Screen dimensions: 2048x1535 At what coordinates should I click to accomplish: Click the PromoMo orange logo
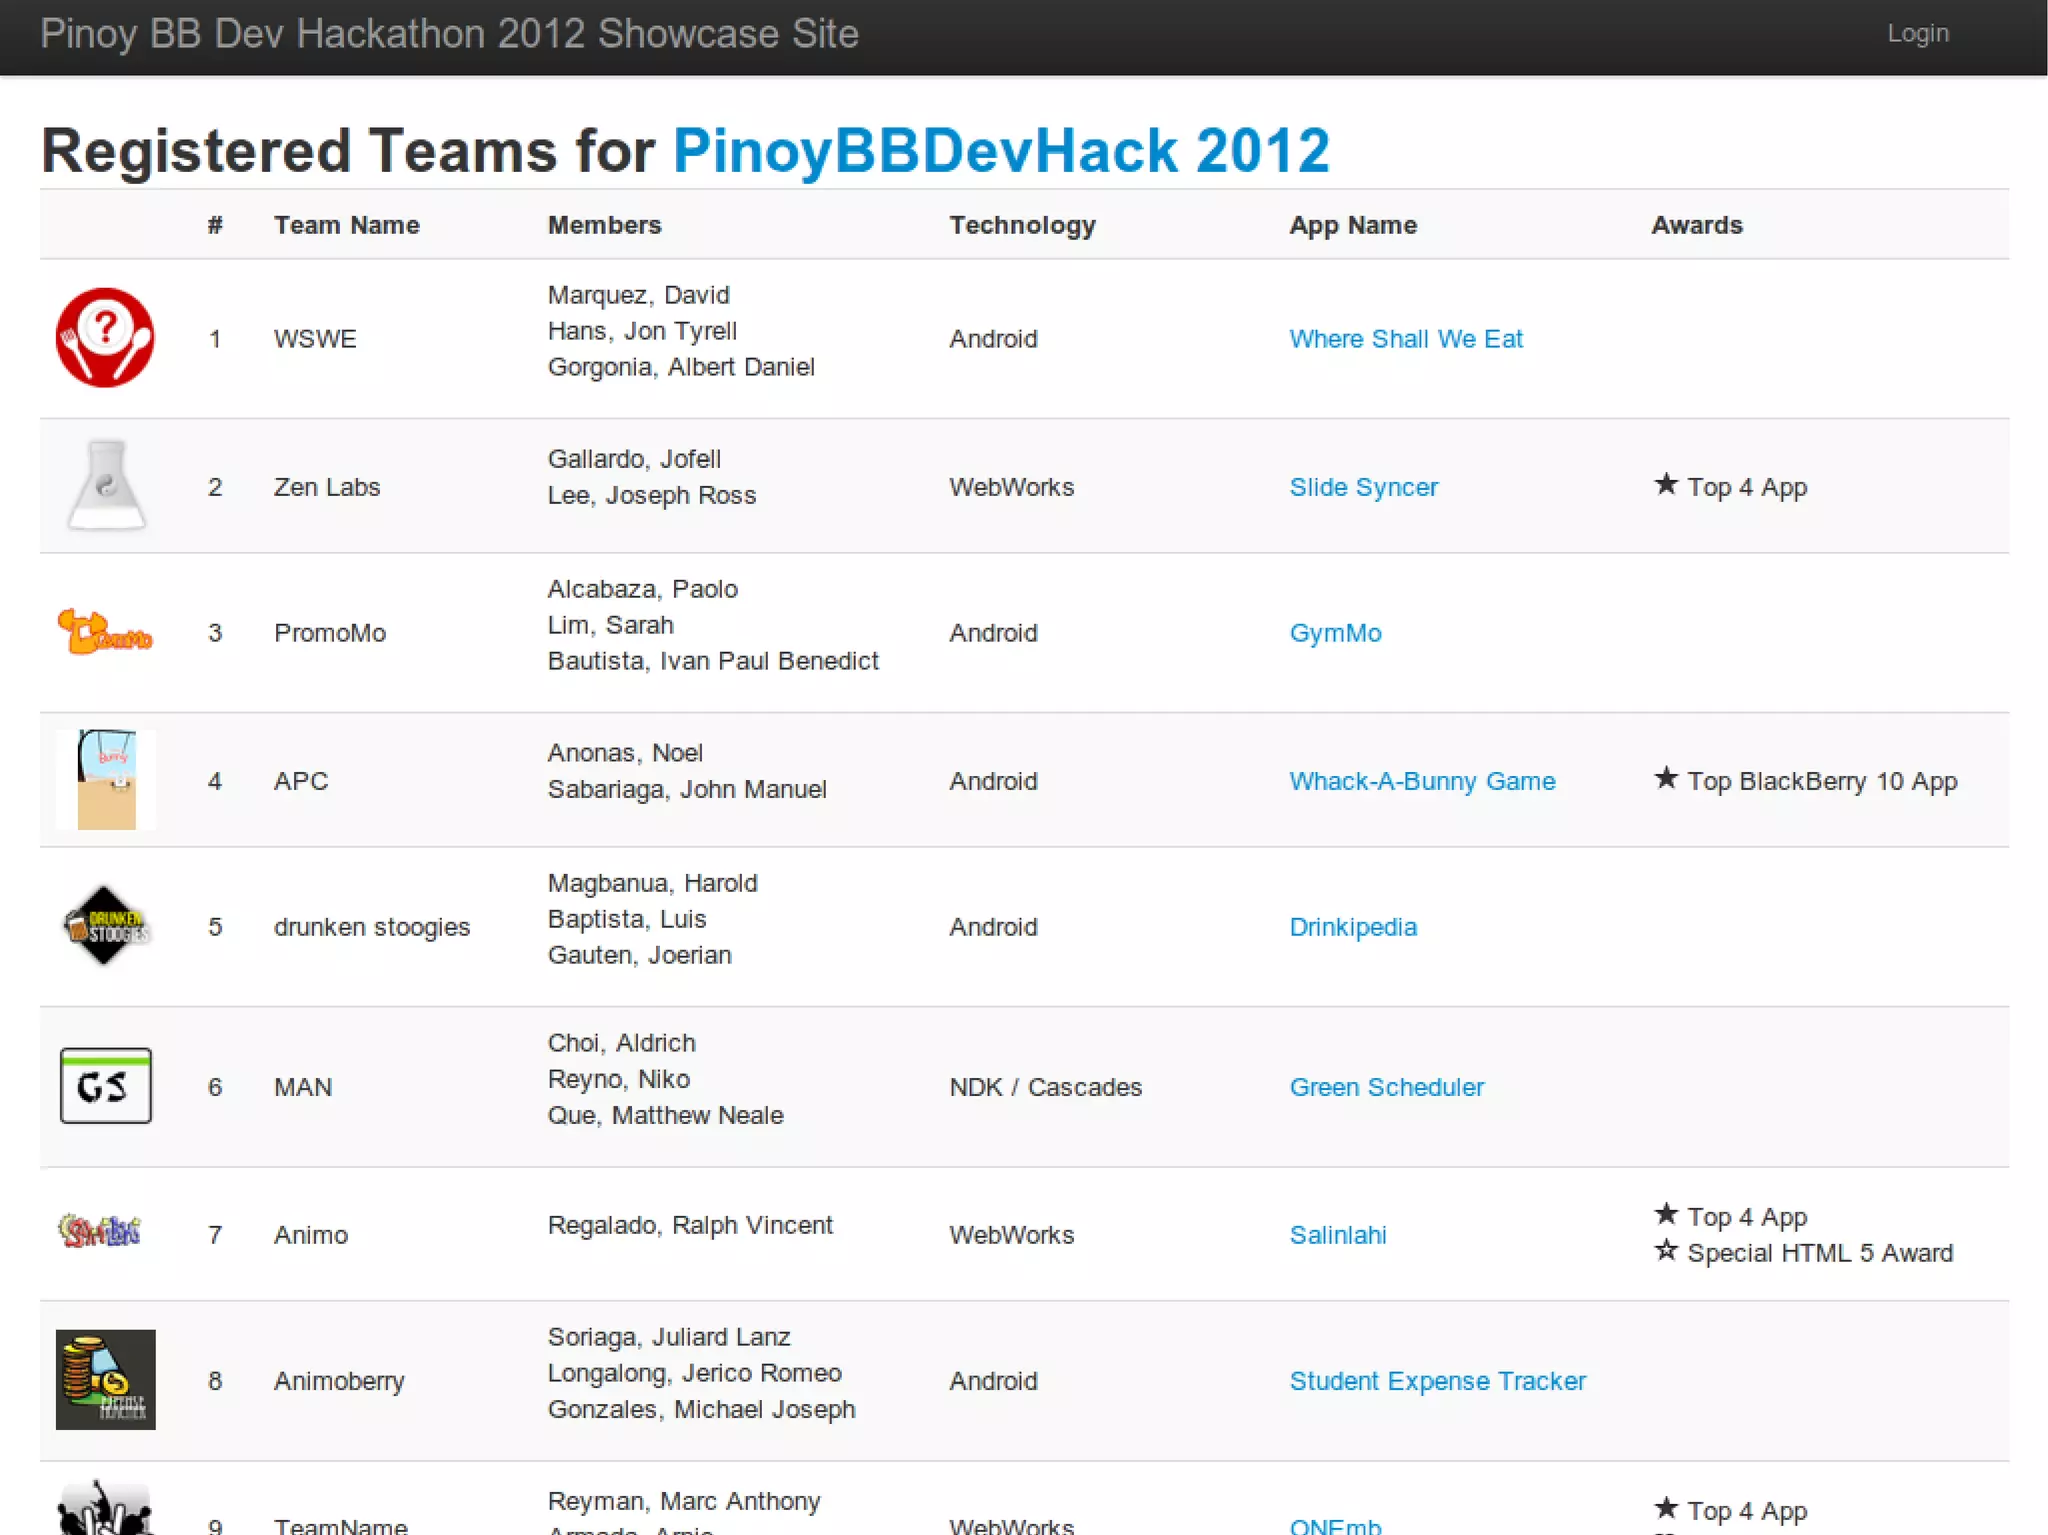pyautogui.click(x=105, y=632)
